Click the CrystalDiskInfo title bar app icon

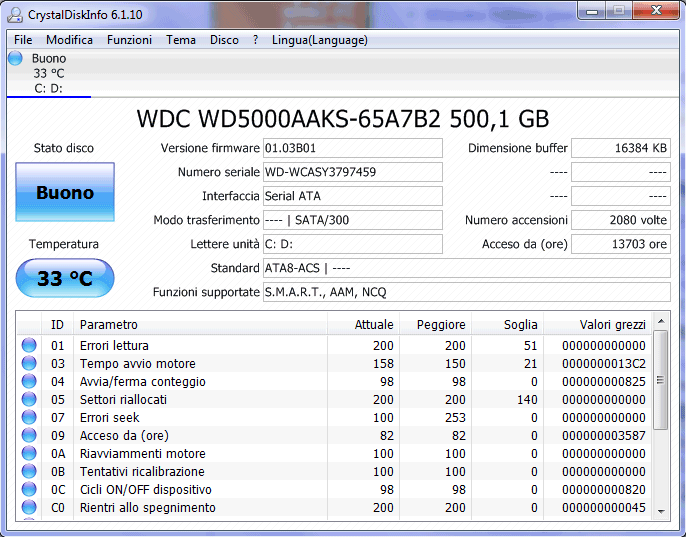(15, 14)
